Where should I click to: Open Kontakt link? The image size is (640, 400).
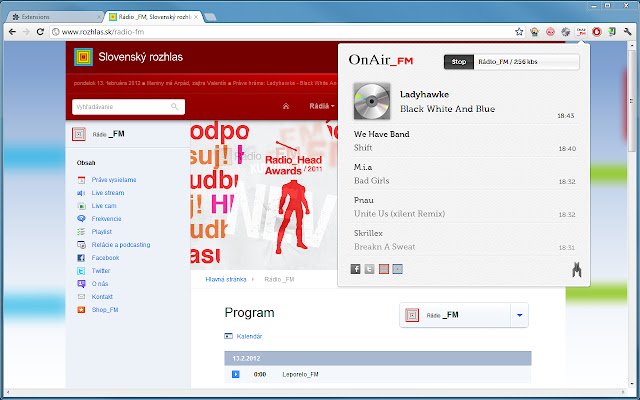tap(102, 297)
